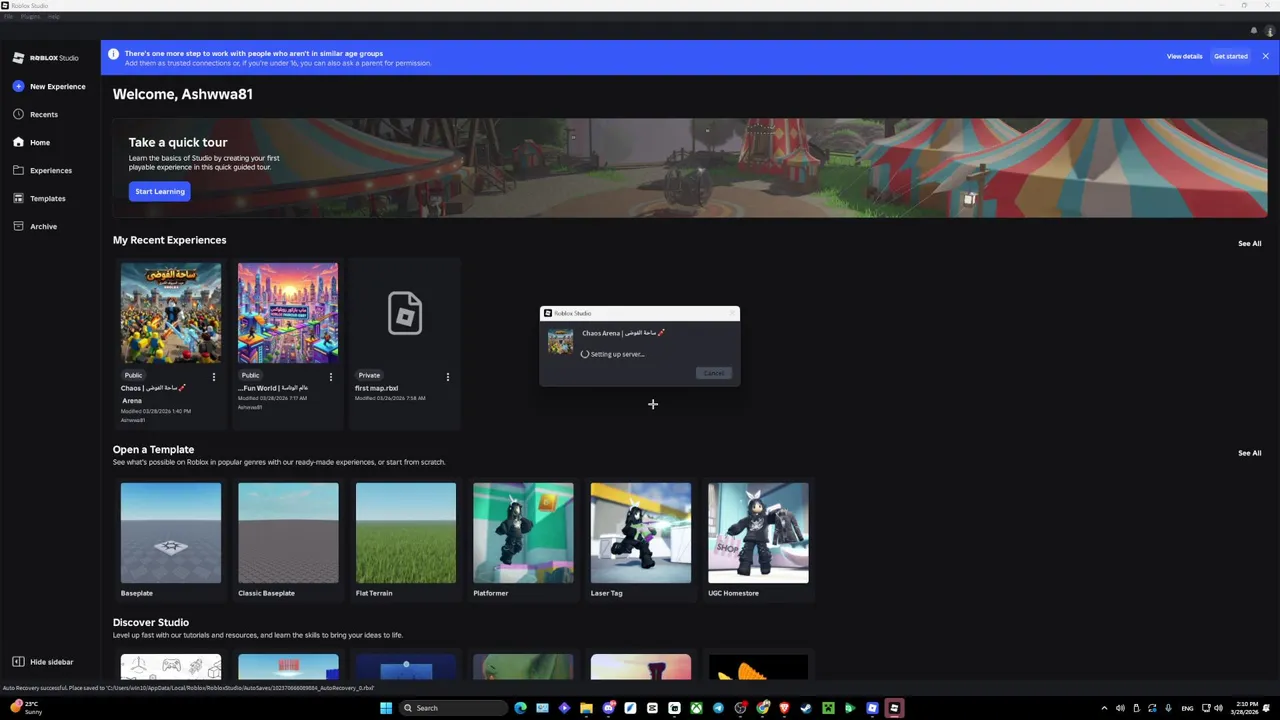Screen dimensions: 1280x720
Task: Open the user account avatar icon
Action: click(1269, 31)
